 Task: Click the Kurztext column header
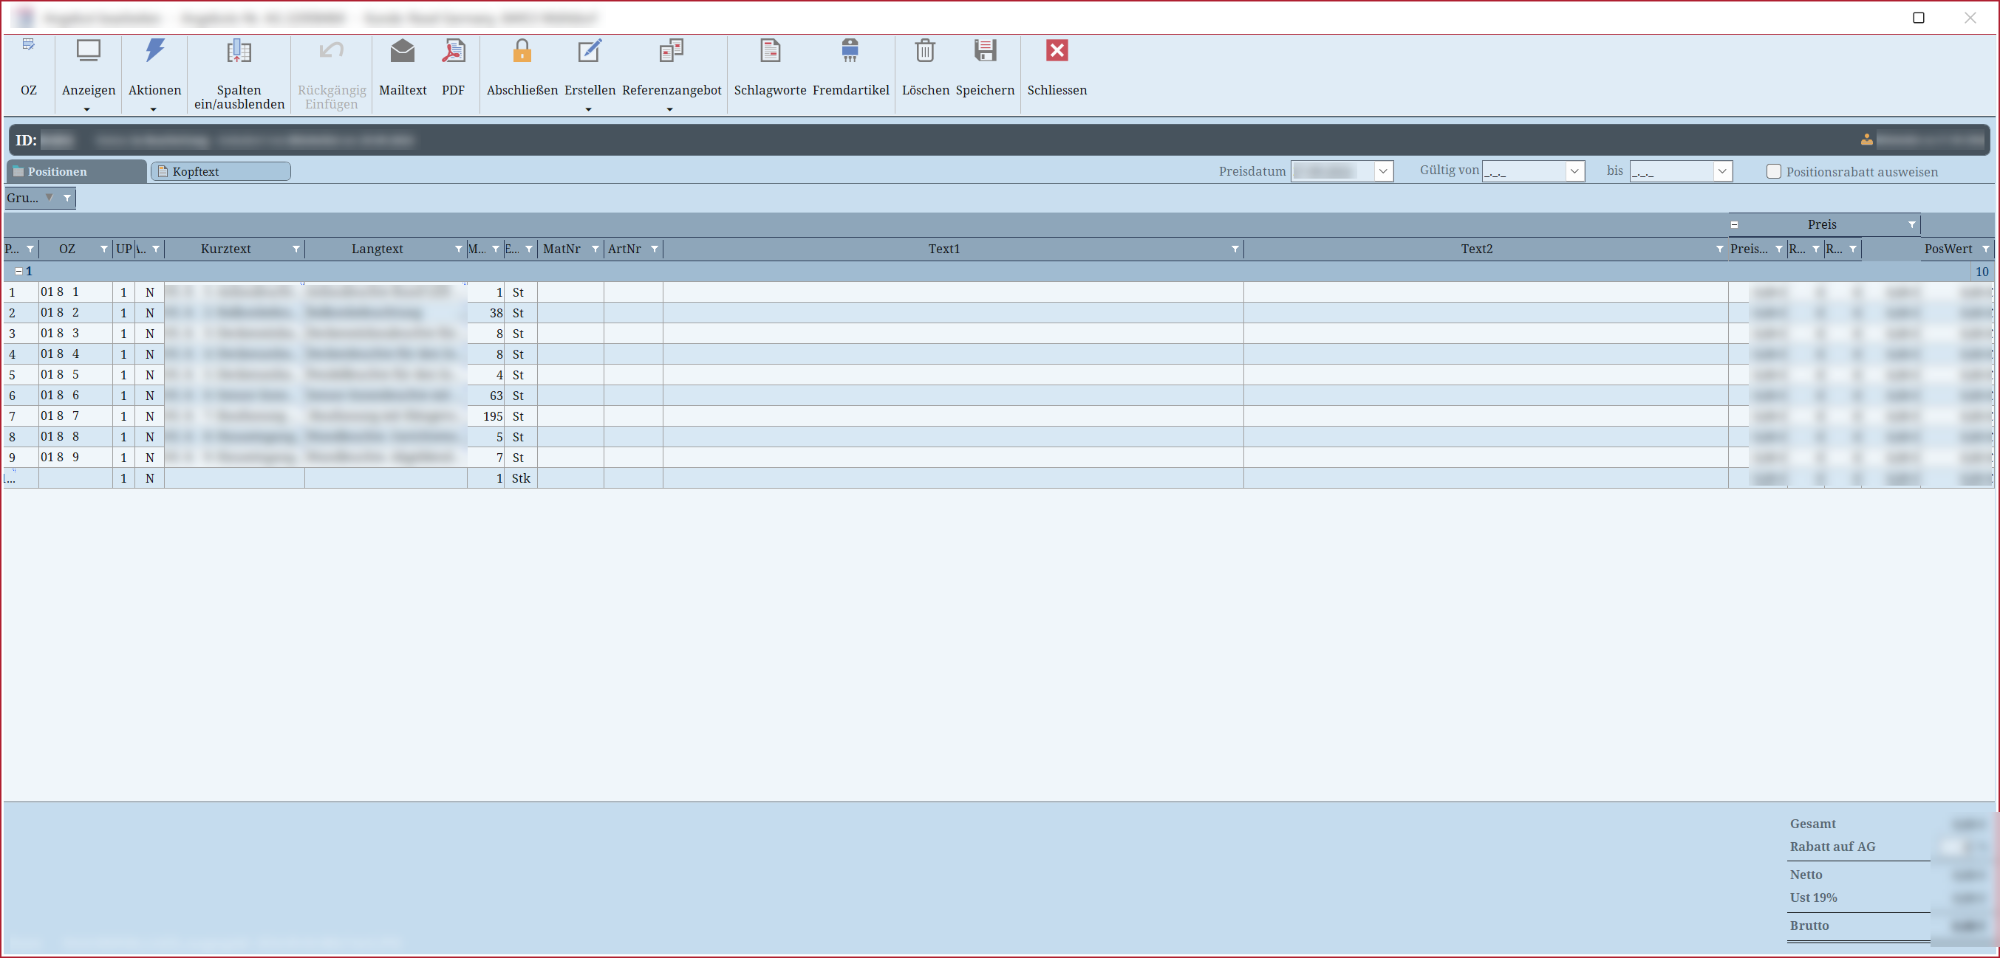[x=226, y=249]
